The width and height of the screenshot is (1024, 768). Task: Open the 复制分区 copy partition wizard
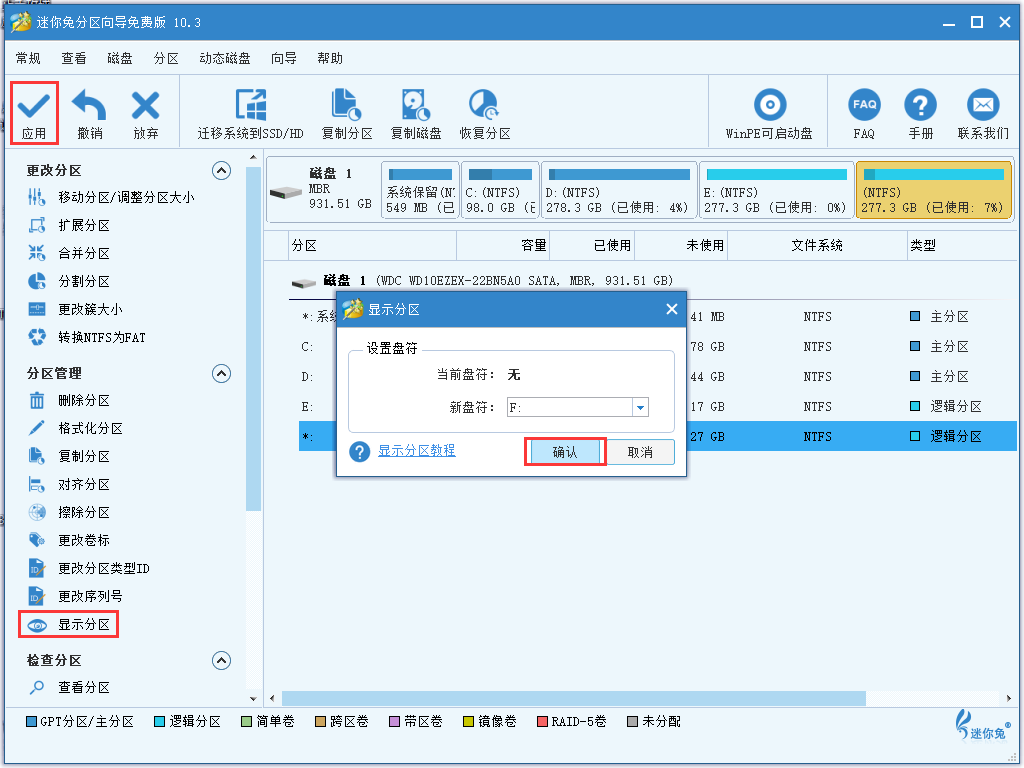pos(347,114)
